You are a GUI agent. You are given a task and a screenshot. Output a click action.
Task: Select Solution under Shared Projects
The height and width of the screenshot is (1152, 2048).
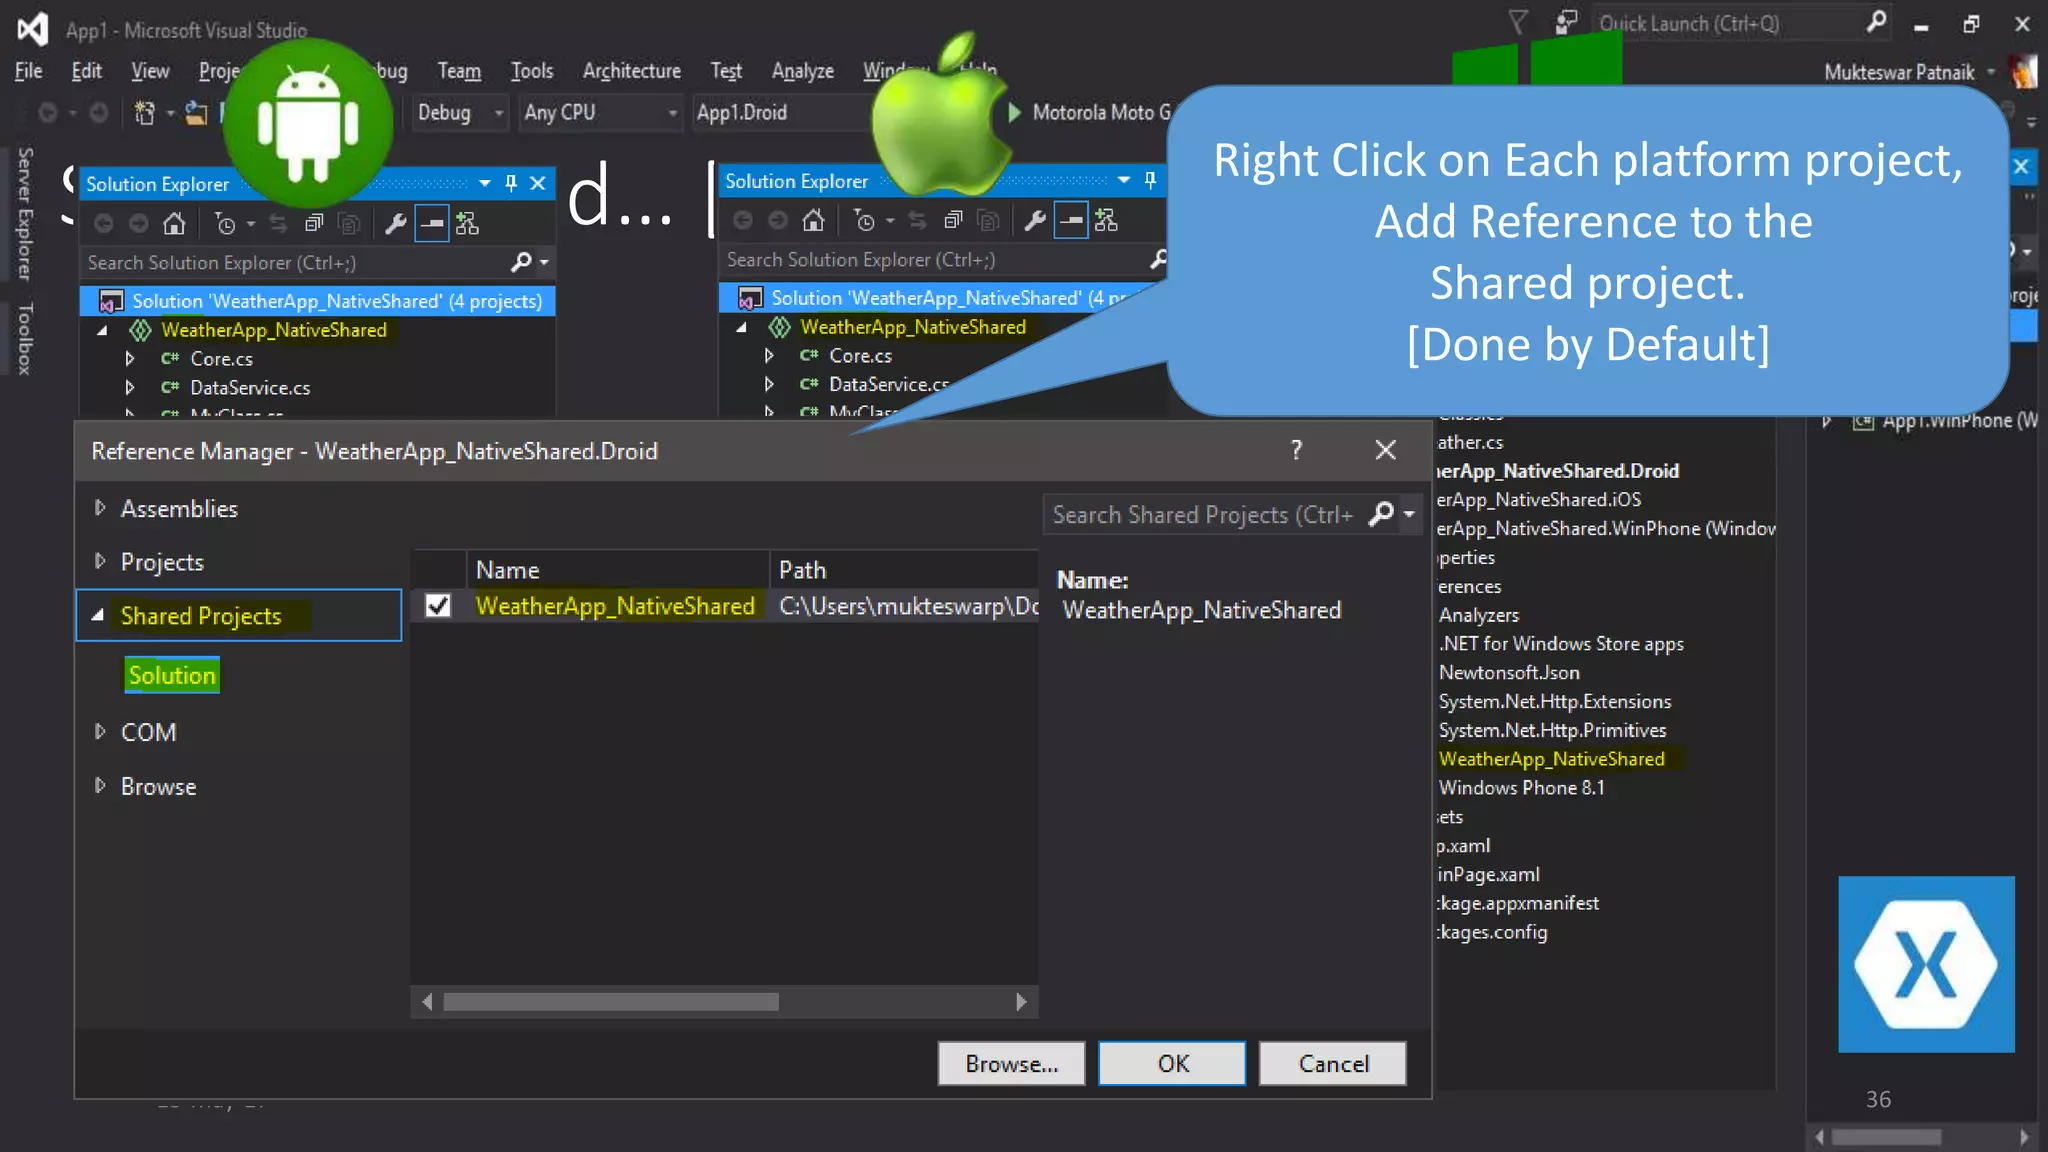(172, 676)
